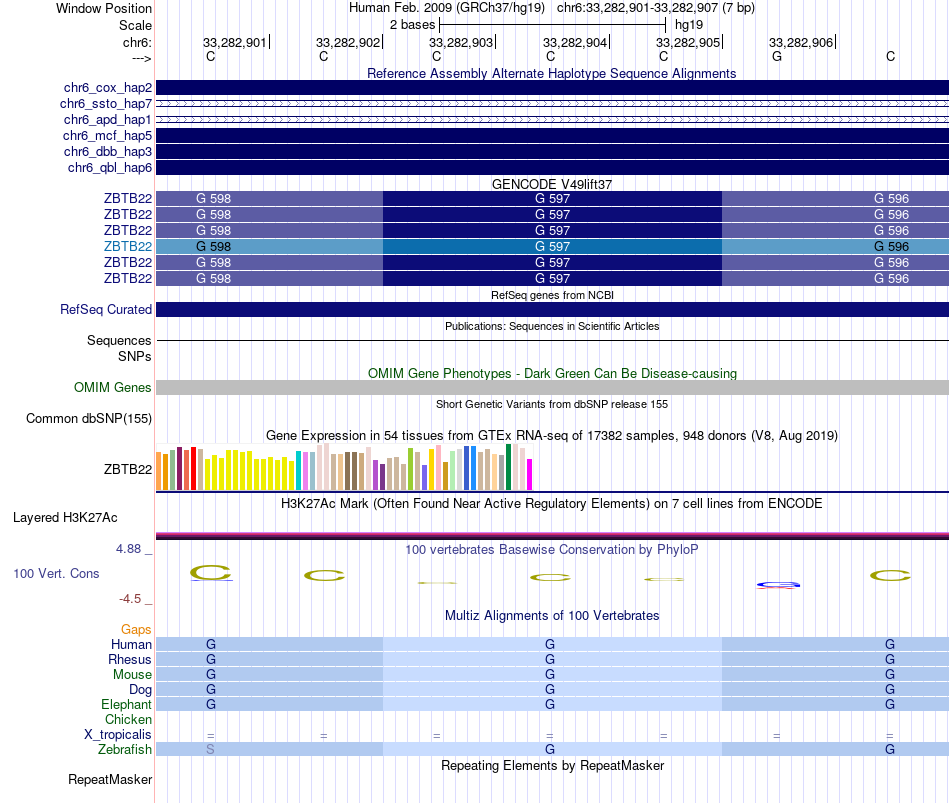The image size is (950, 803).
Task: Open Short Genetic Variants from dbSNP title
Action: pos(552,404)
